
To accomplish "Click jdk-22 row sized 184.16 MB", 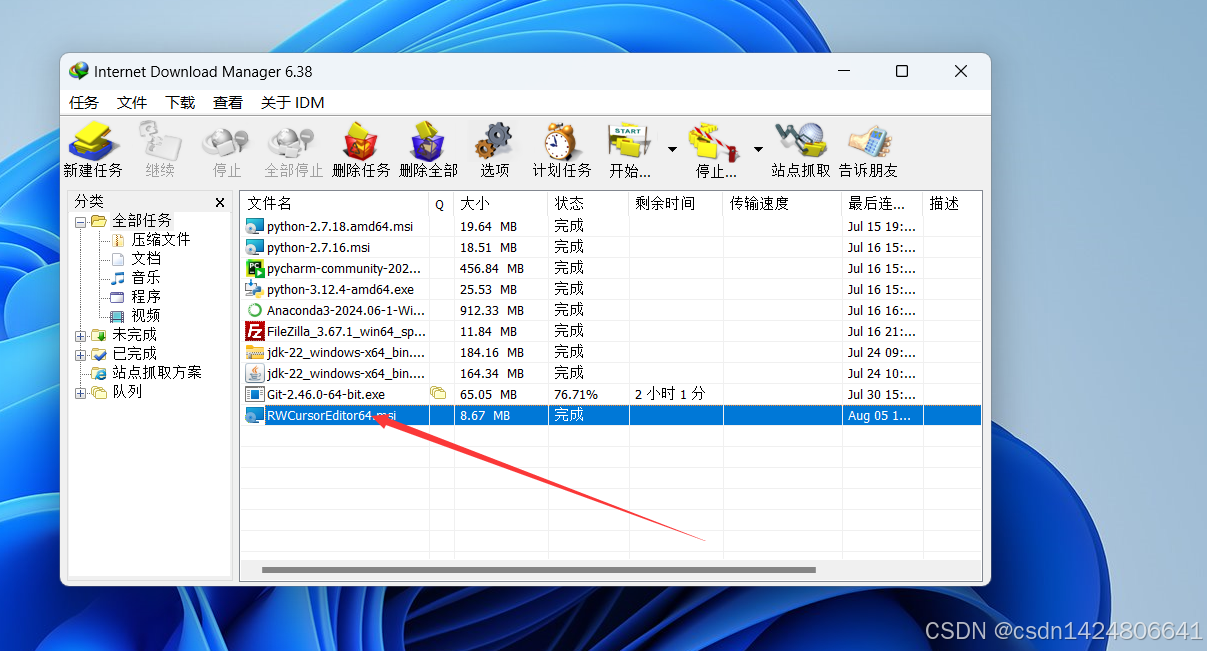I will [611, 352].
